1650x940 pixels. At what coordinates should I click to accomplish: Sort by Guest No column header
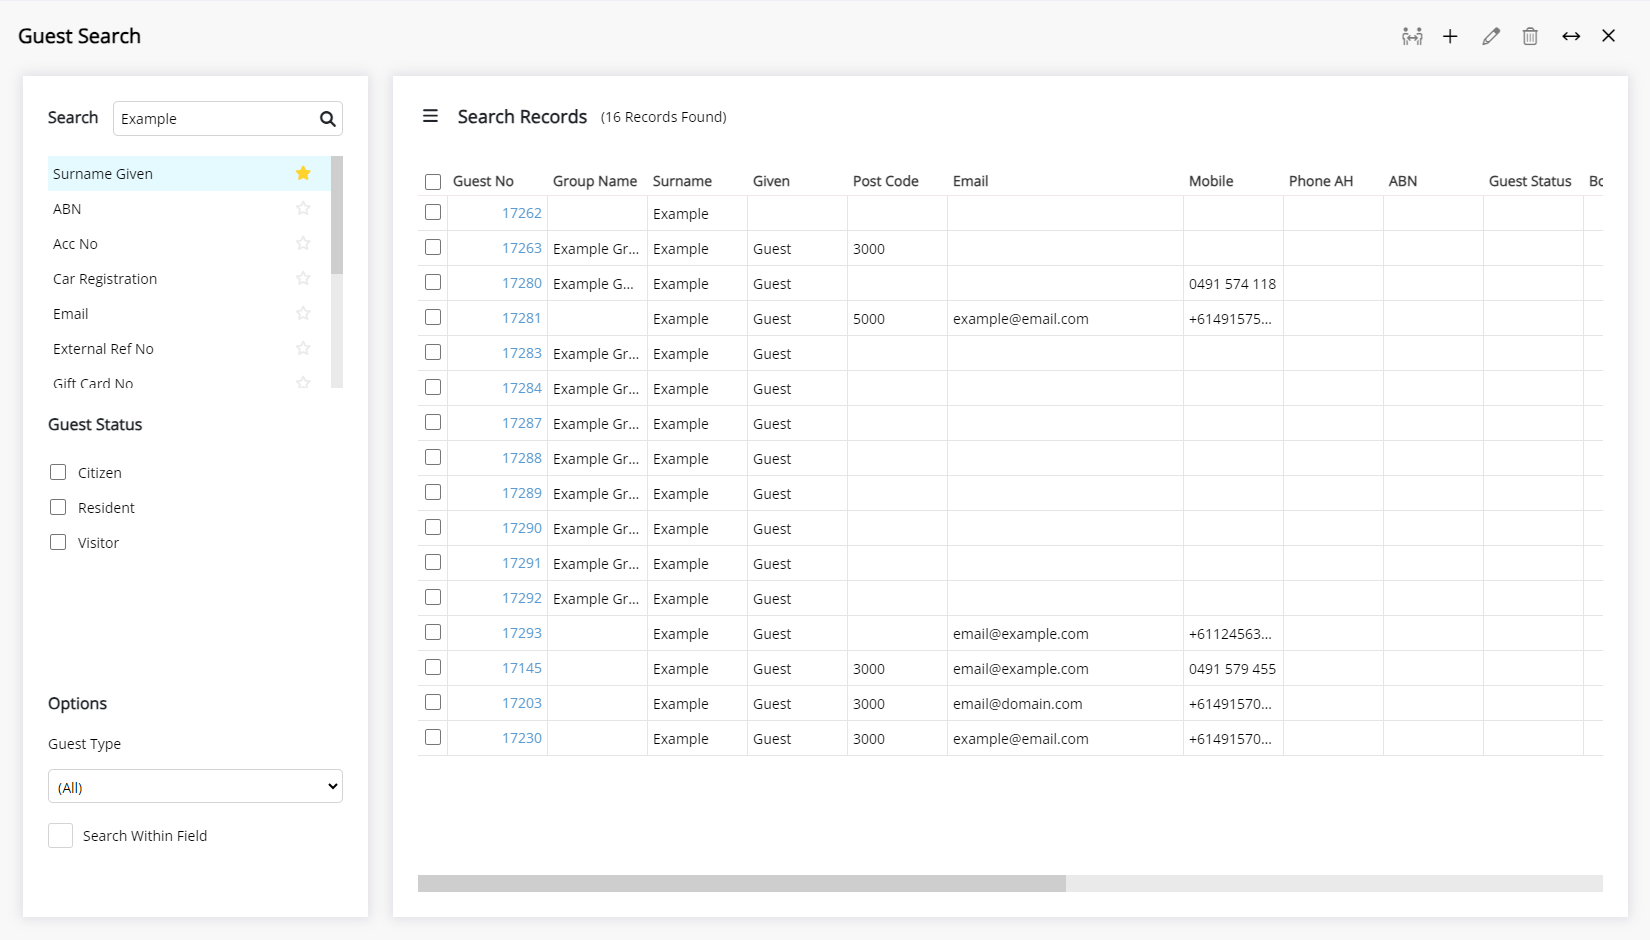click(483, 181)
